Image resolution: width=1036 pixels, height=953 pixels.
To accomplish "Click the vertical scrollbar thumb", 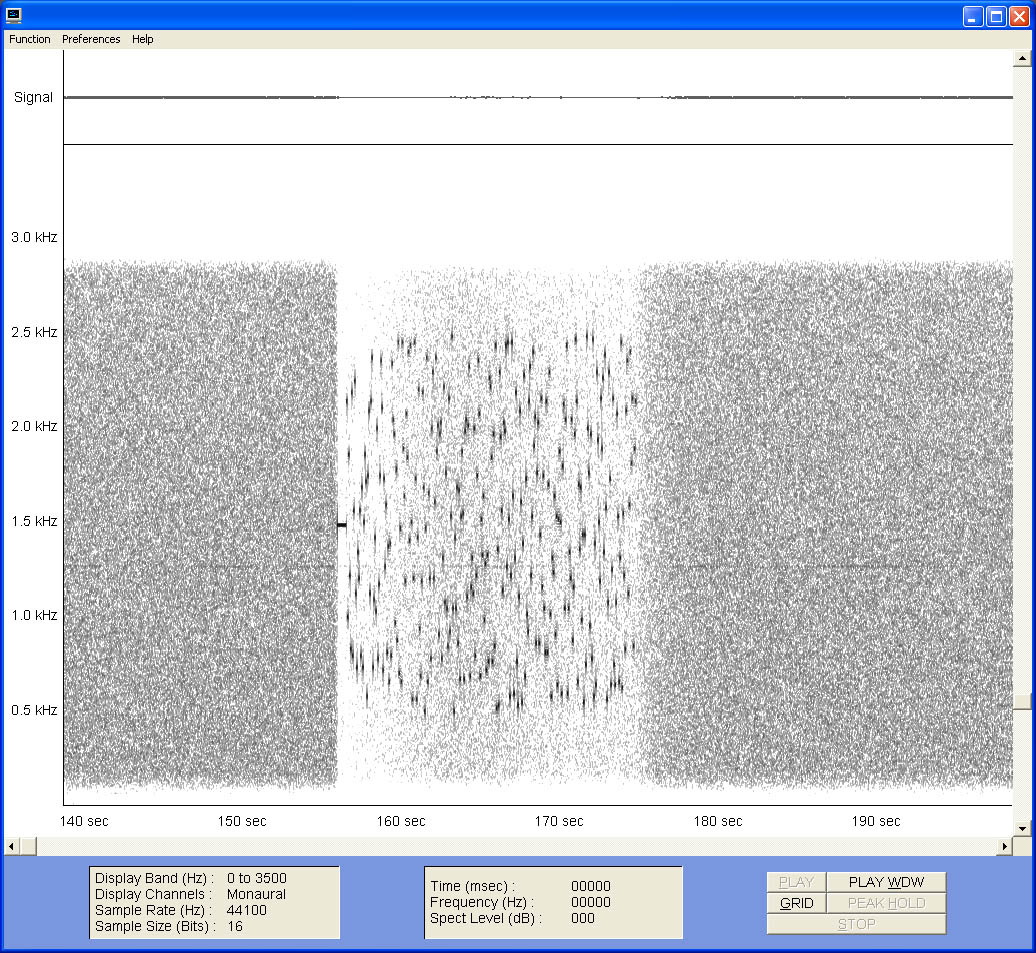I will (1022, 702).
